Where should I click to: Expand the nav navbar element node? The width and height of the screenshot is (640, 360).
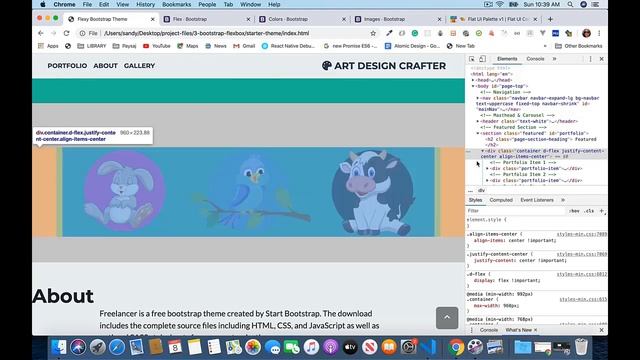(478, 98)
